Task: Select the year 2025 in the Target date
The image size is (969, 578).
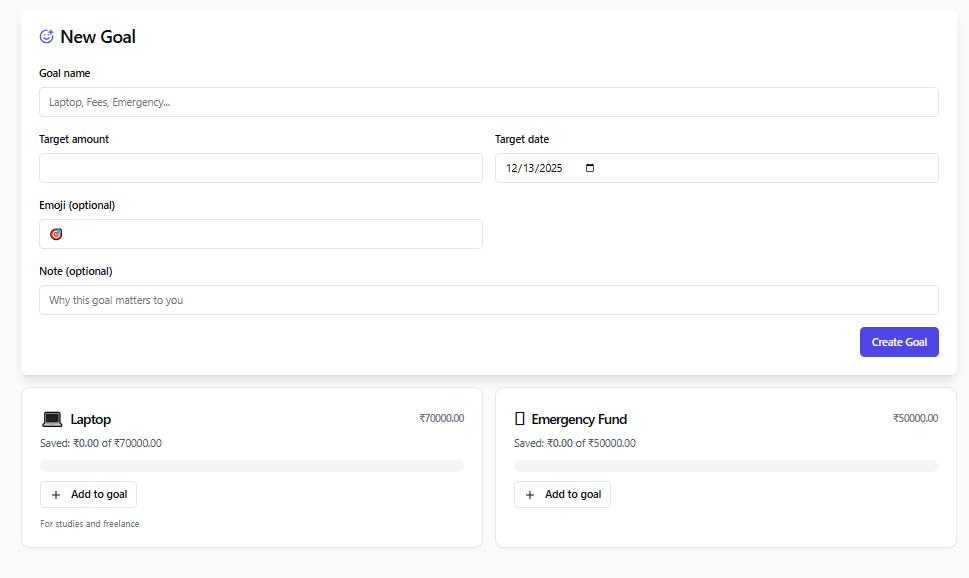Action: tap(551, 168)
